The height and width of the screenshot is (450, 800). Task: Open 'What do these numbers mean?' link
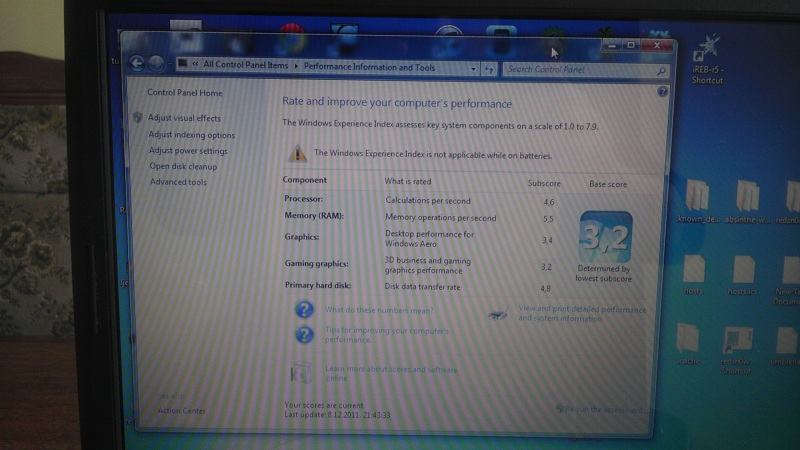pos(379,310)
